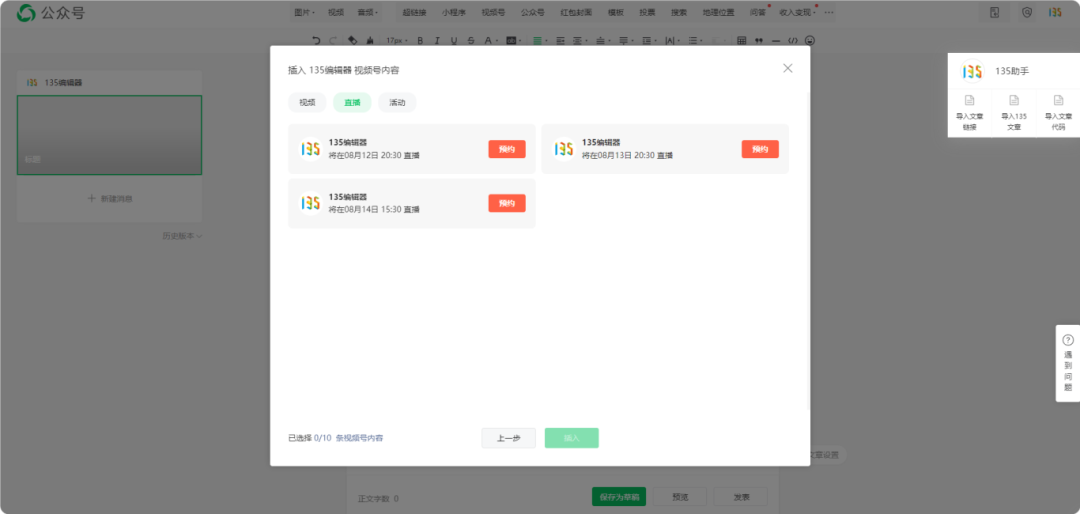
Task: Click the 预览 button
Action: click(x=680, y=497)
